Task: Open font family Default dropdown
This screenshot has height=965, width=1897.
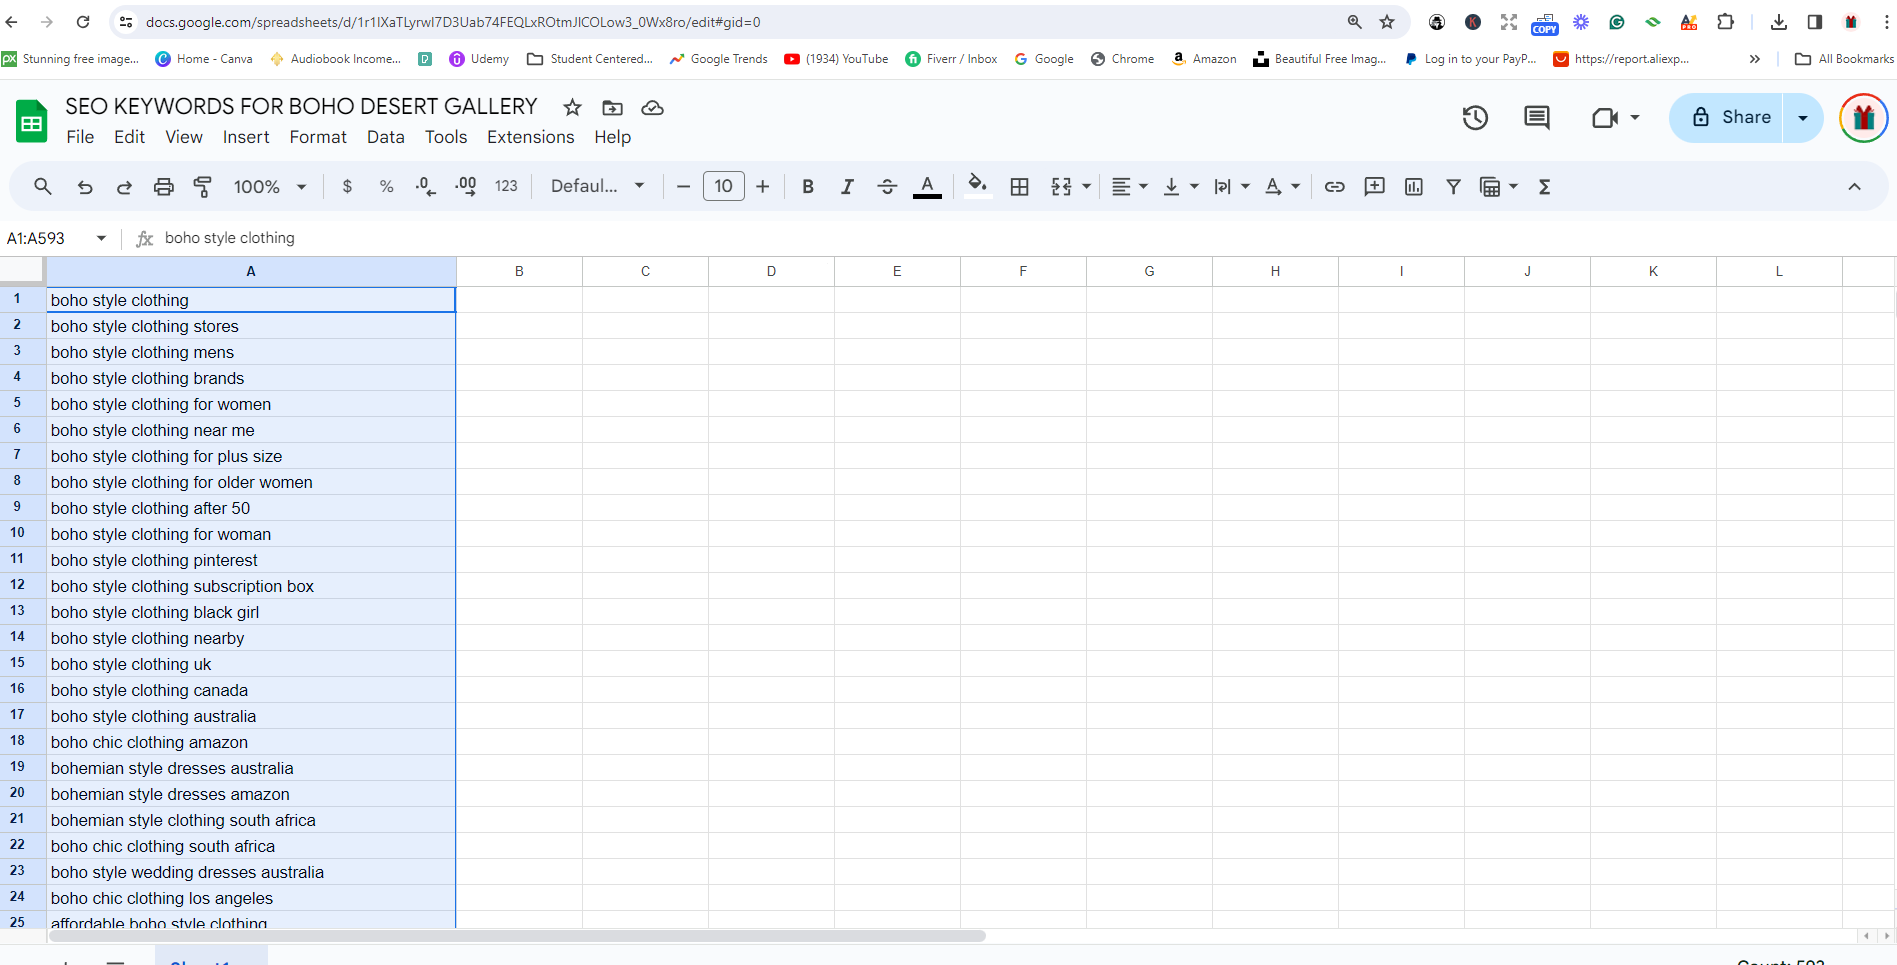Action: (x=598, y=186)
